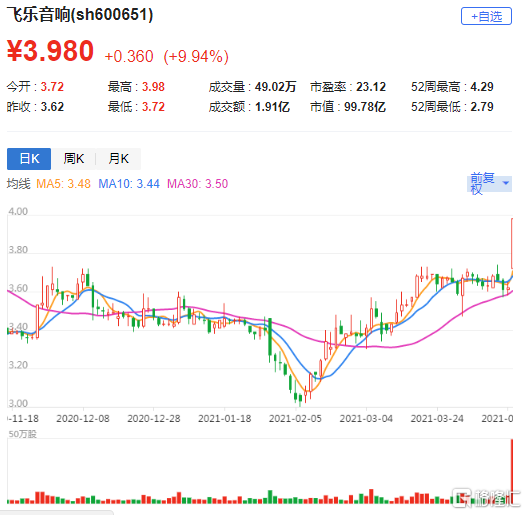Click the 最高 high value 3.98

[x=153, y=87]
